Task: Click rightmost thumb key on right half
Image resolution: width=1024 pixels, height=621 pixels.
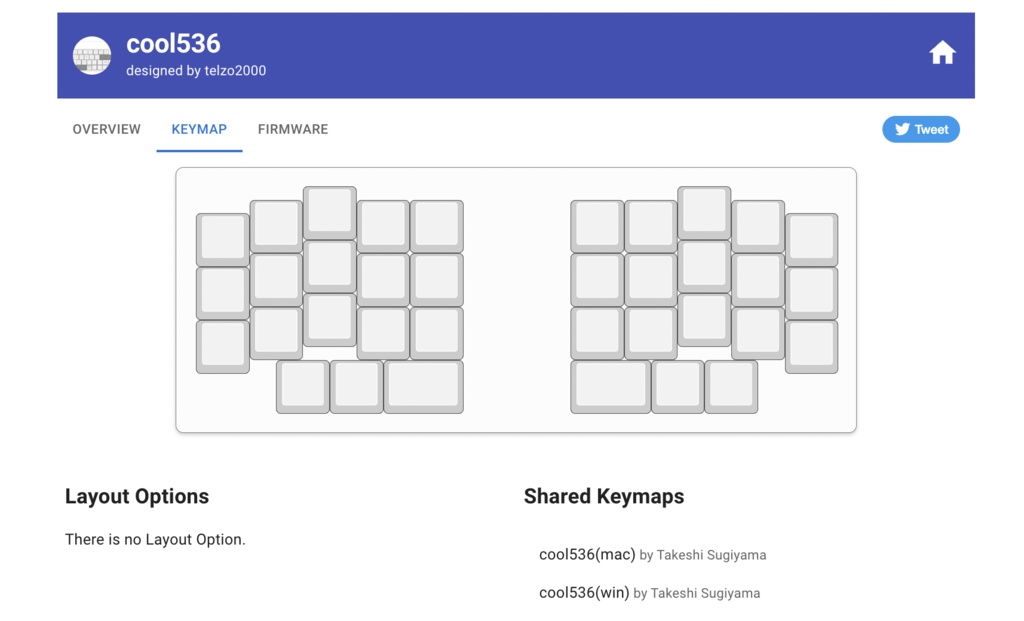Action: 731,386
